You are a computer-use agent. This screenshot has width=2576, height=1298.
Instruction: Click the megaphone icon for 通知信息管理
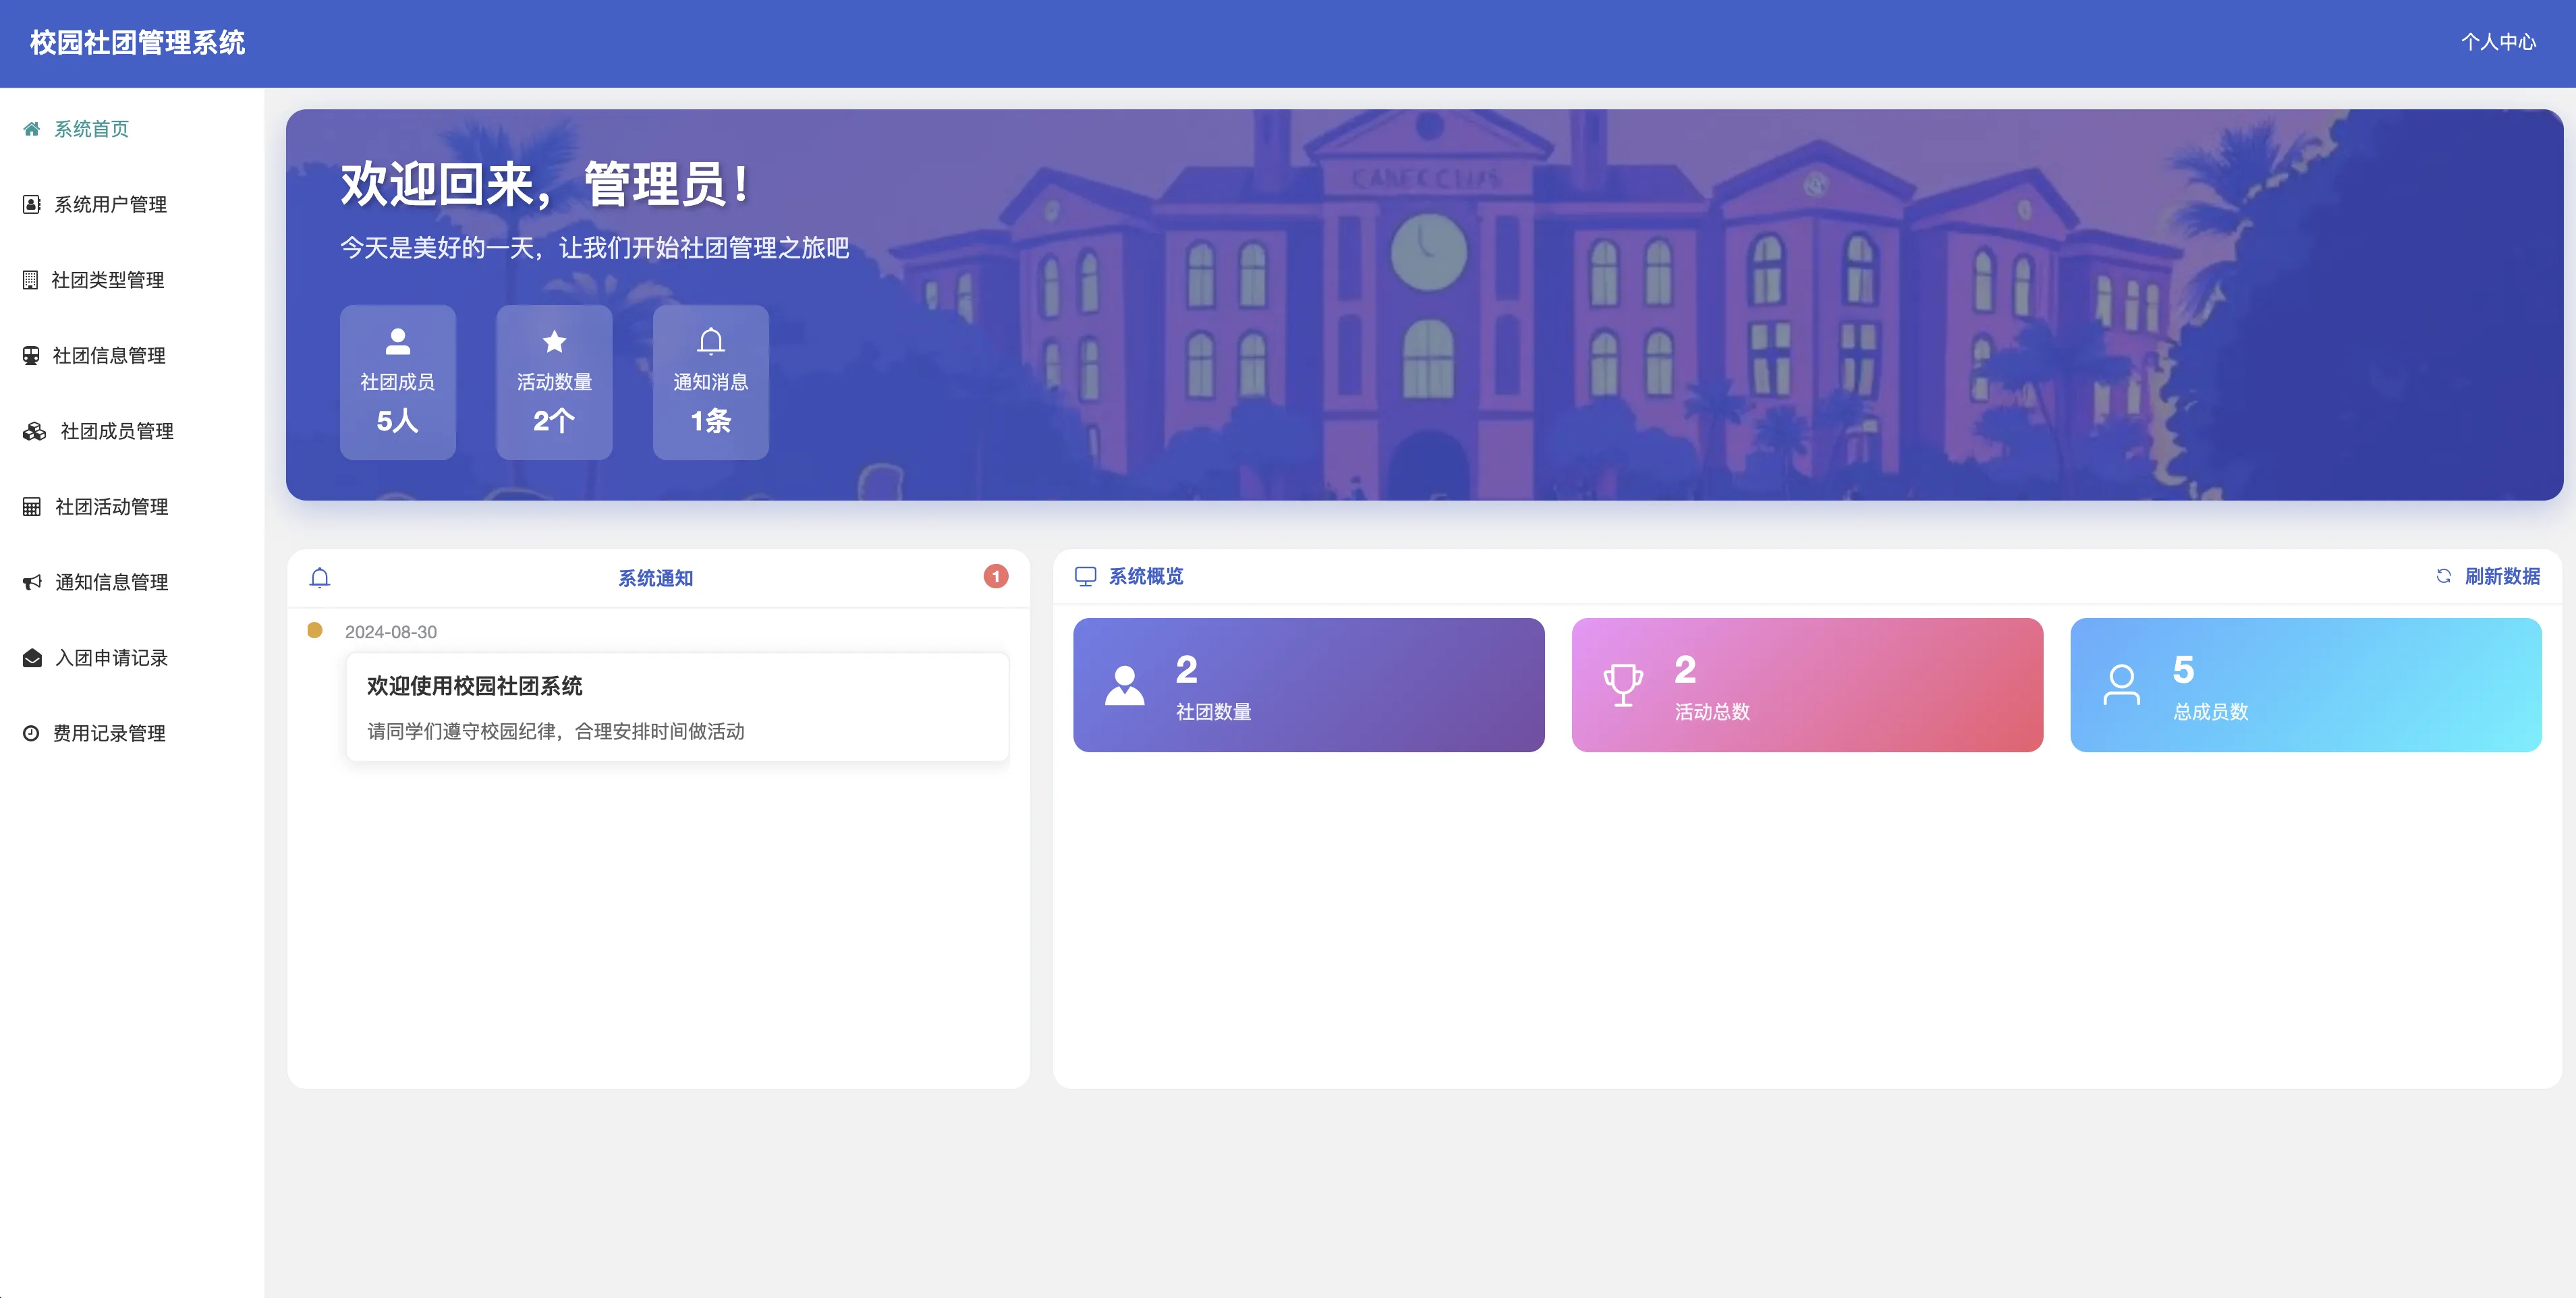point(32,582)
